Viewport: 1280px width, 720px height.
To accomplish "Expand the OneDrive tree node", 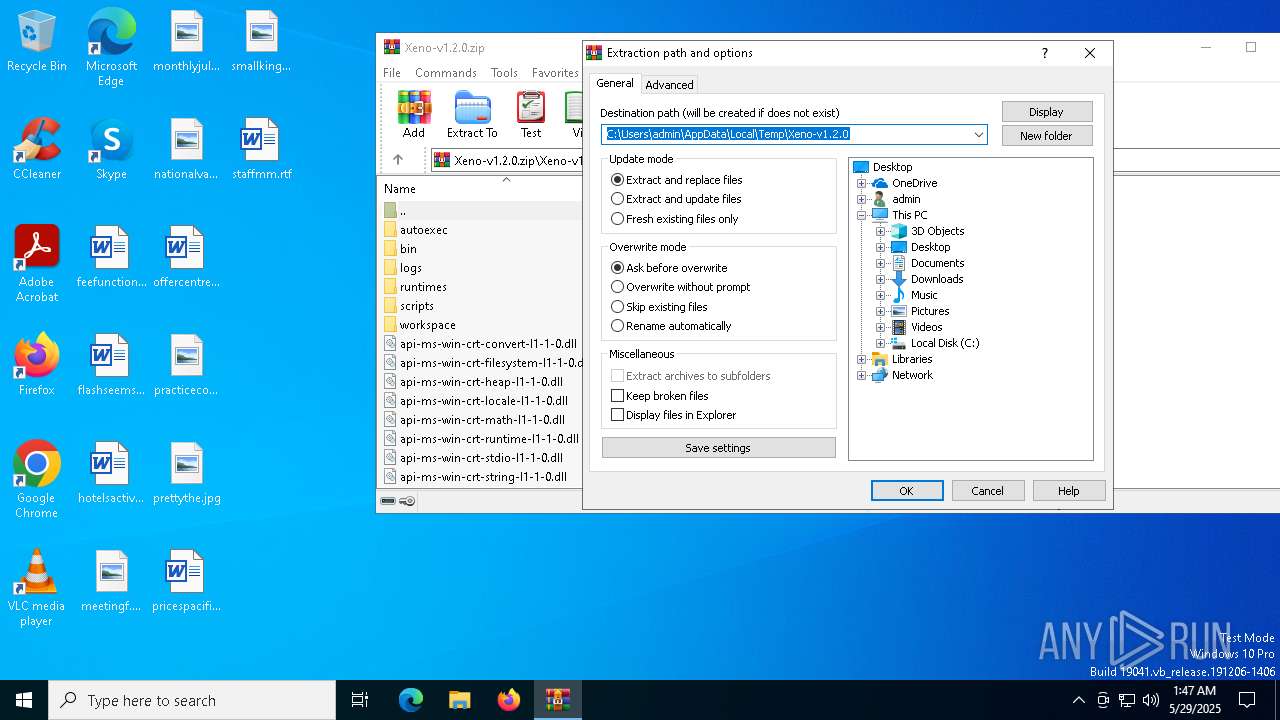I will coord(861,184).
